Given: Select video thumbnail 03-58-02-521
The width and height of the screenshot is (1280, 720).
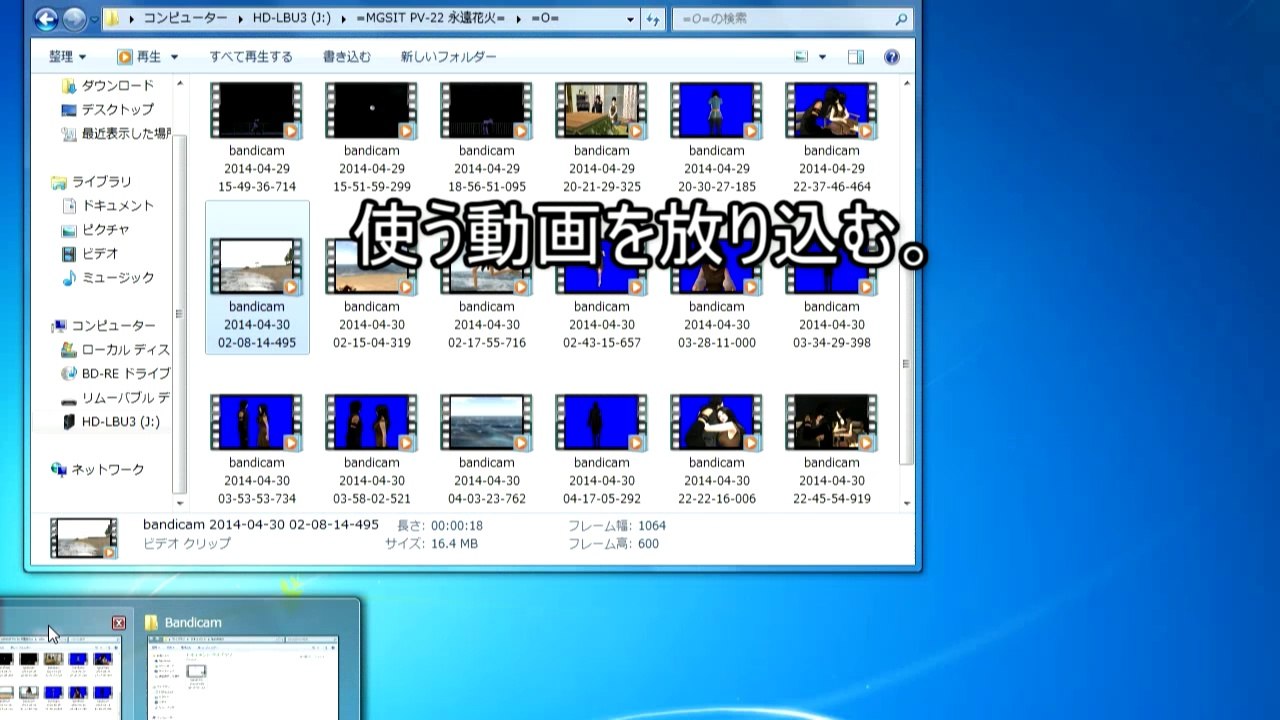Looking at the screenshot, I should 371,422.
